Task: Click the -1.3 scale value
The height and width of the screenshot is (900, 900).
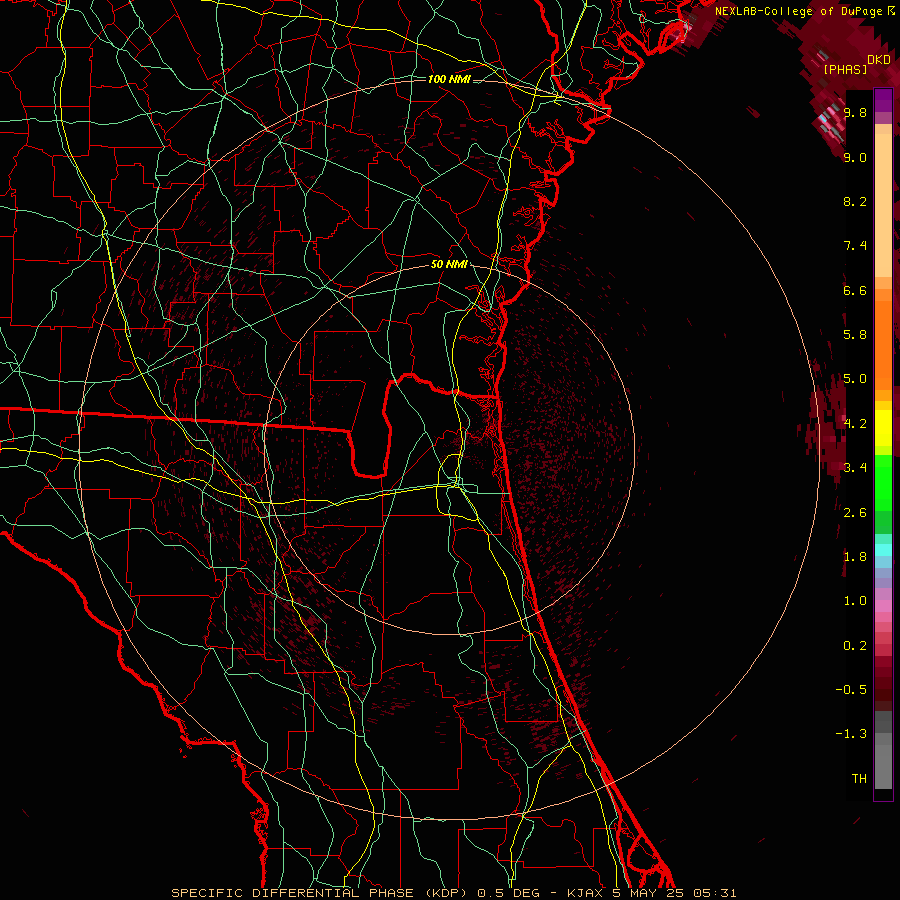Action: (851, 734)
